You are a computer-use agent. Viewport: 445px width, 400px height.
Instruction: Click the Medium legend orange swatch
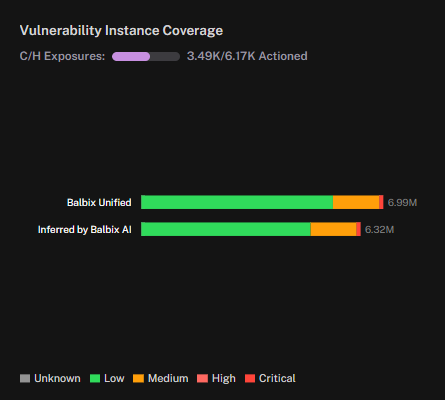[138, 378]
